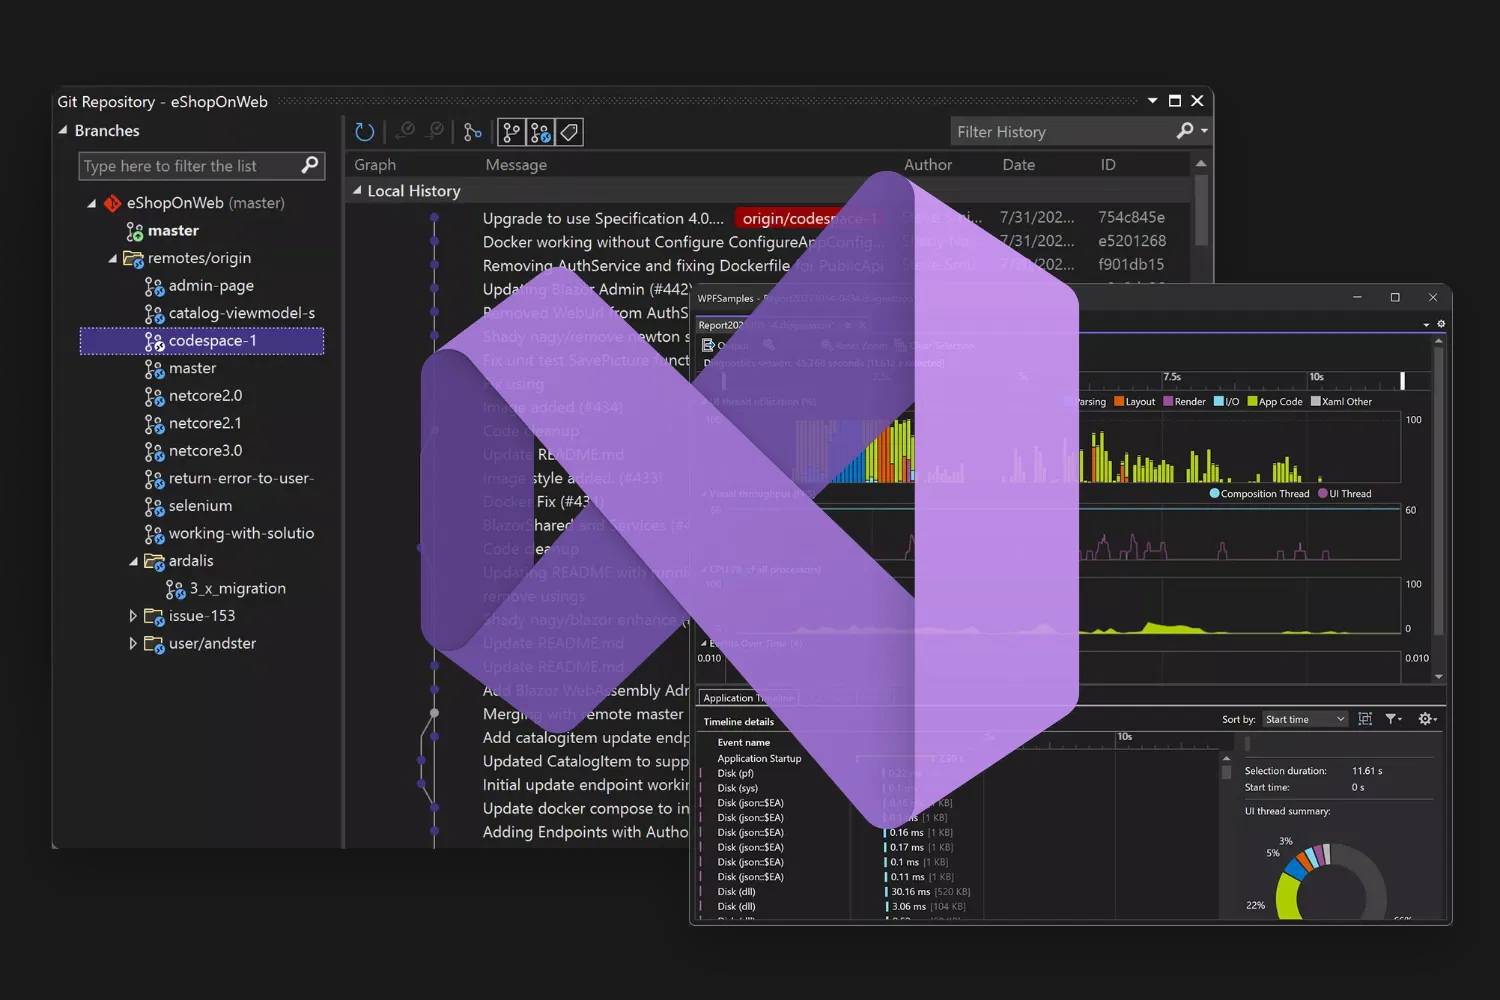Collapse the remotes/origin tree node

(x=113, y=258)
